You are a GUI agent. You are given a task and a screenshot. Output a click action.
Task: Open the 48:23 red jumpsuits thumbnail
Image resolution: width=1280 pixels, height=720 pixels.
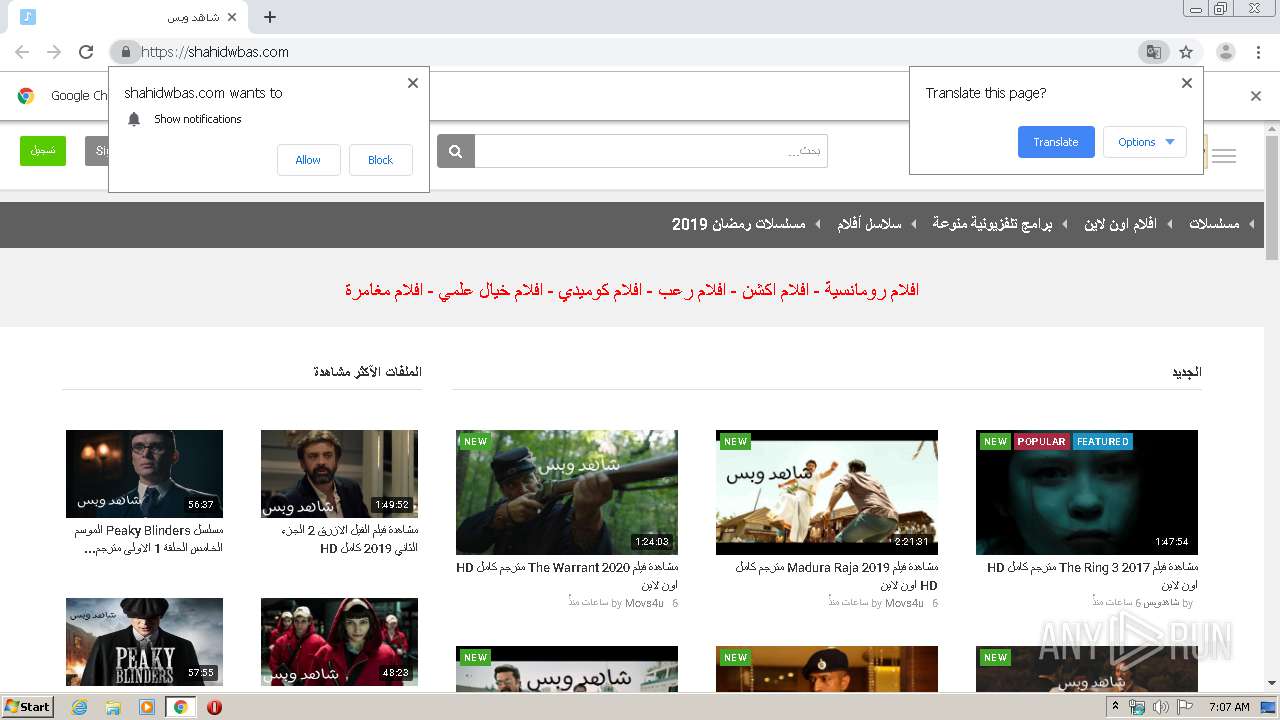(339, 642)
